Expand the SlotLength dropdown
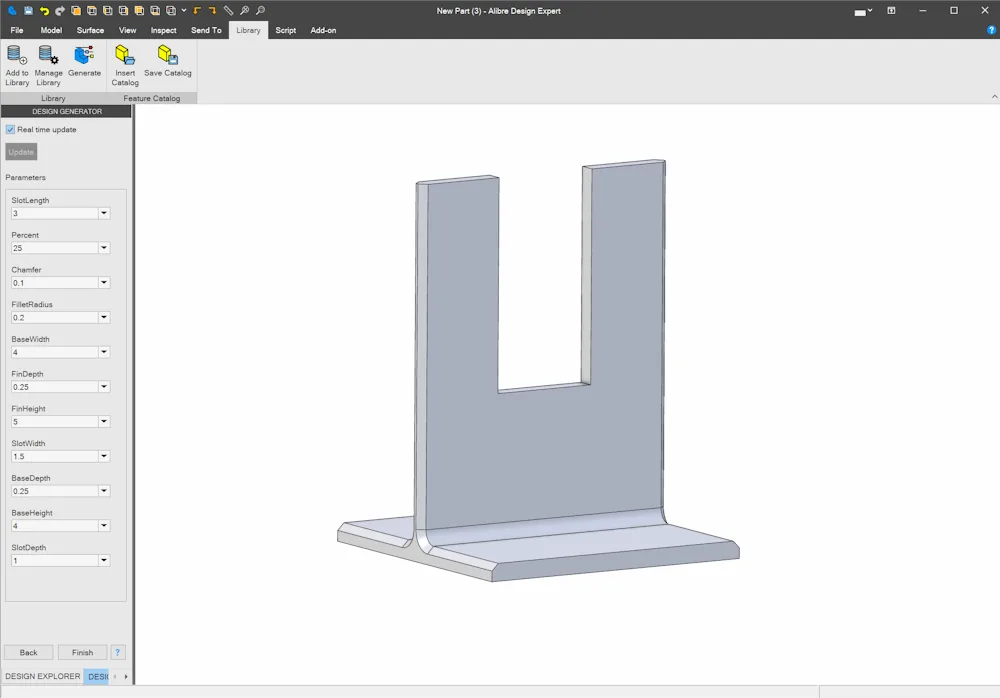The height and width of the screenshot is (698, 1000). tap(103, 213)
